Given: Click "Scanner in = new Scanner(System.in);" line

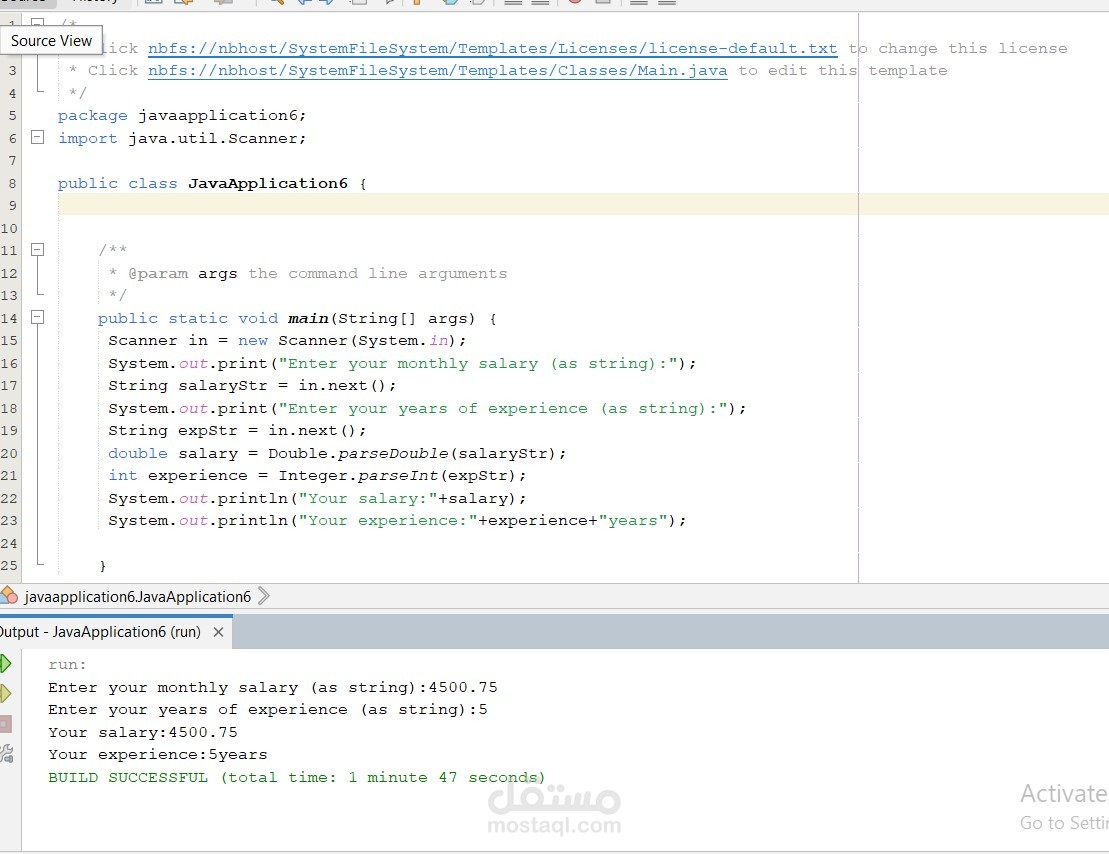Looking at the screenshot, I should [287, 340].
